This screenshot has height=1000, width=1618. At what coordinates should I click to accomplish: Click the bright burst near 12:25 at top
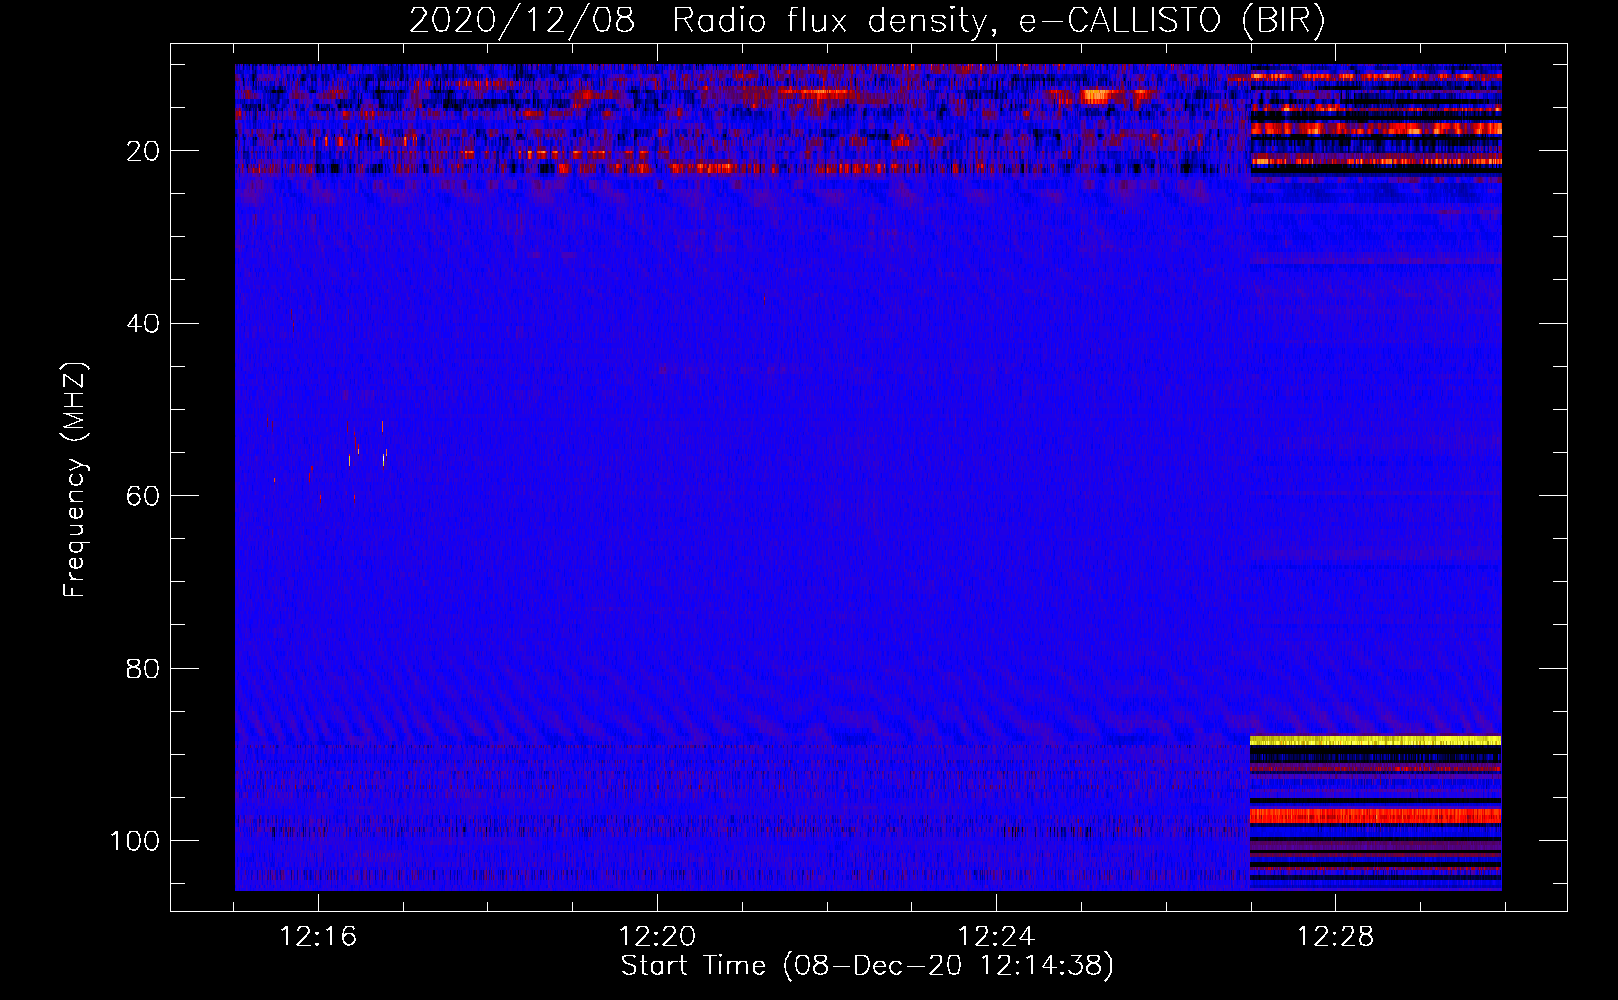[x=1097, y=96]
